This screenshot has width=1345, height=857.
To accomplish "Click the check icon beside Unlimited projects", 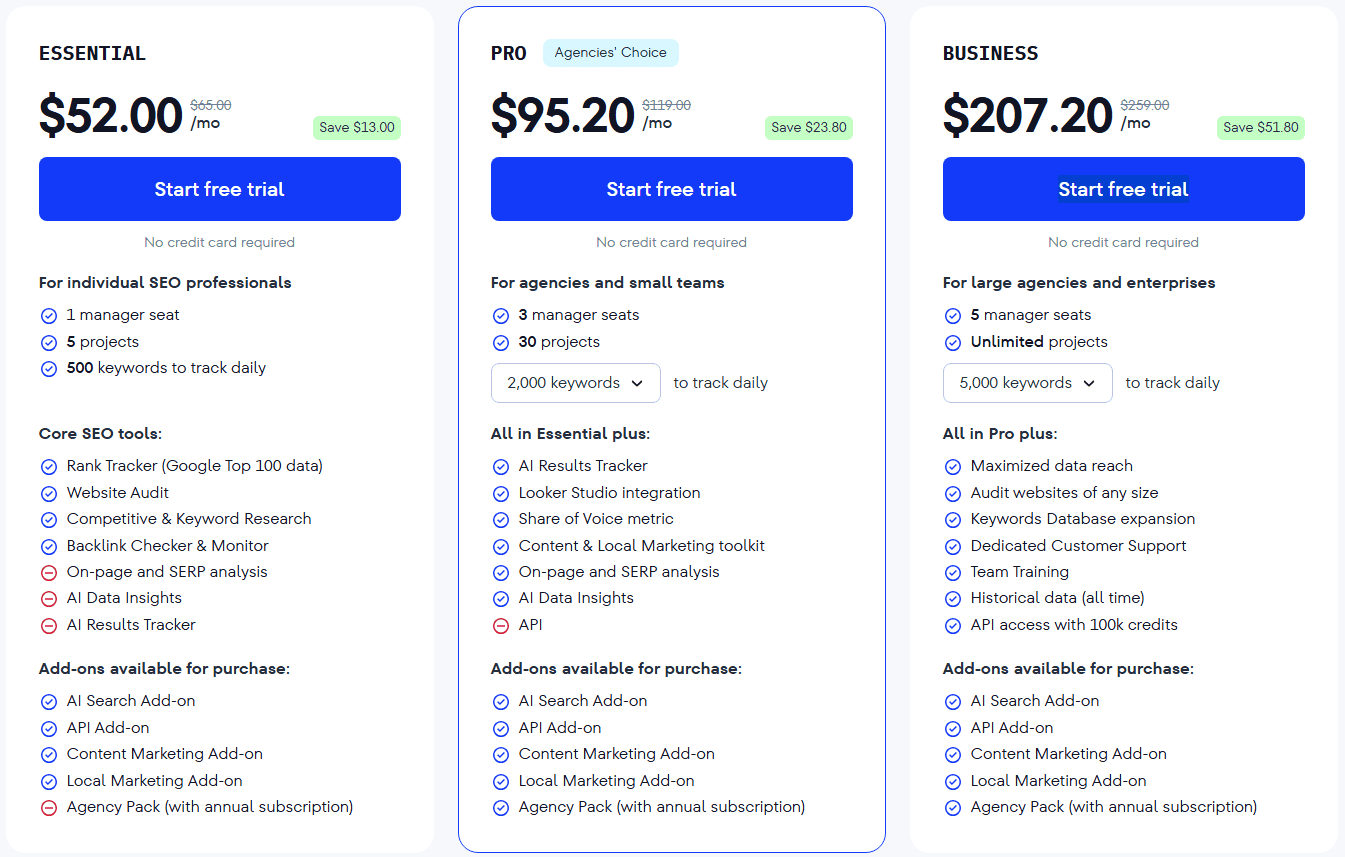I will 953,342.
